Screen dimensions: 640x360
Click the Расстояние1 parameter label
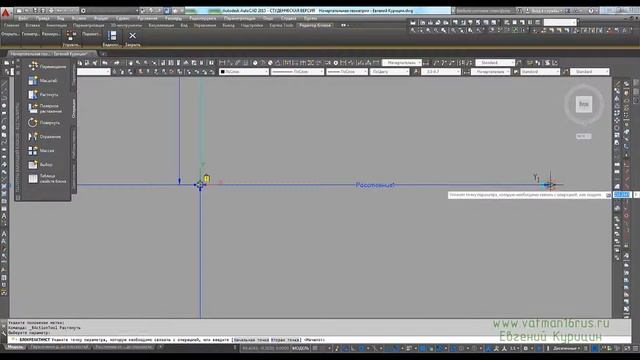pos(375,185)
